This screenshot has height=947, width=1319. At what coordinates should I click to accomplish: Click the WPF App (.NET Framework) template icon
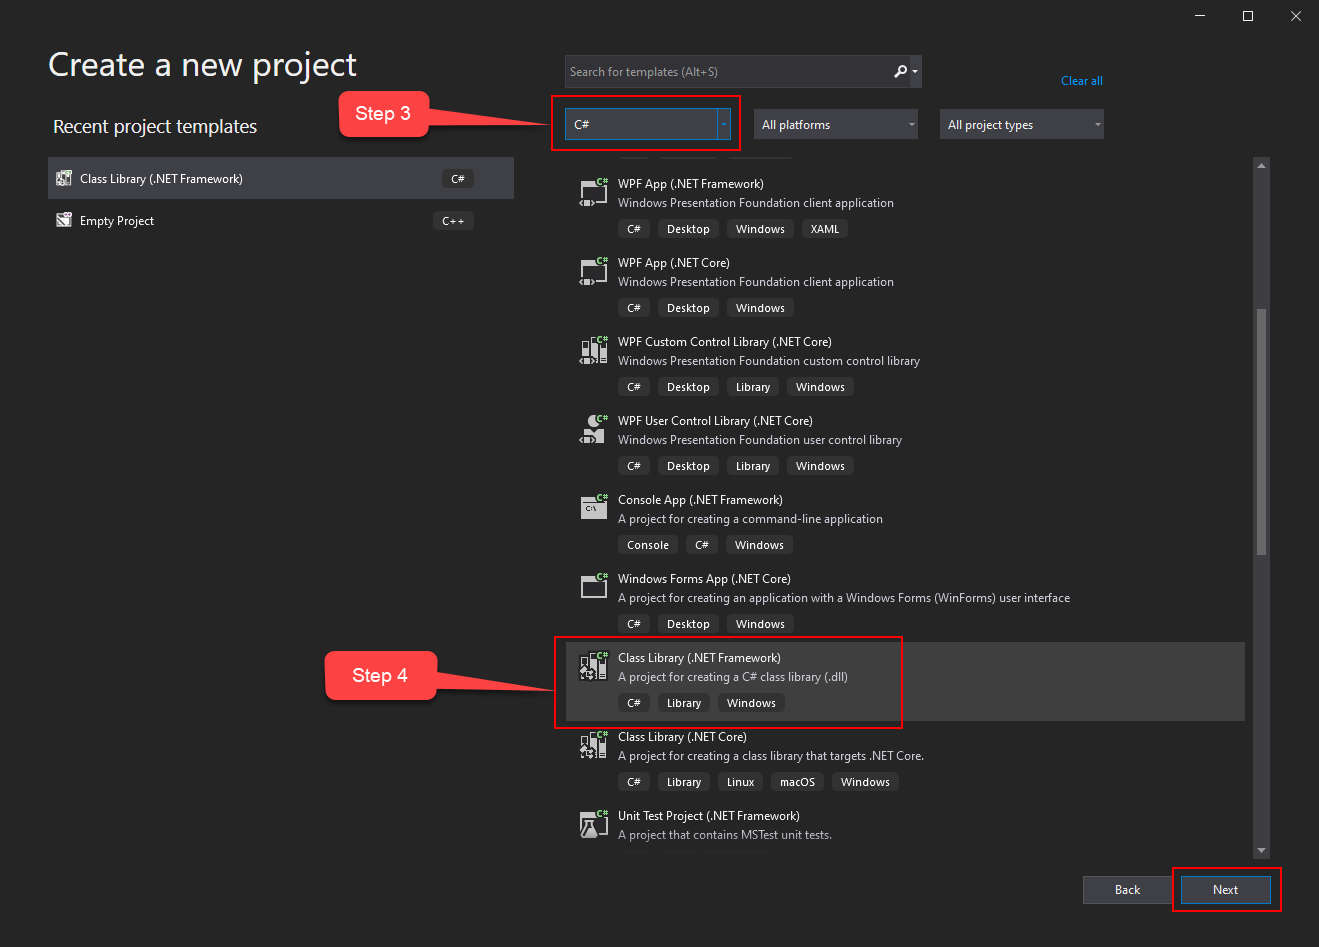pyautogui.click(x=594, y=191)
